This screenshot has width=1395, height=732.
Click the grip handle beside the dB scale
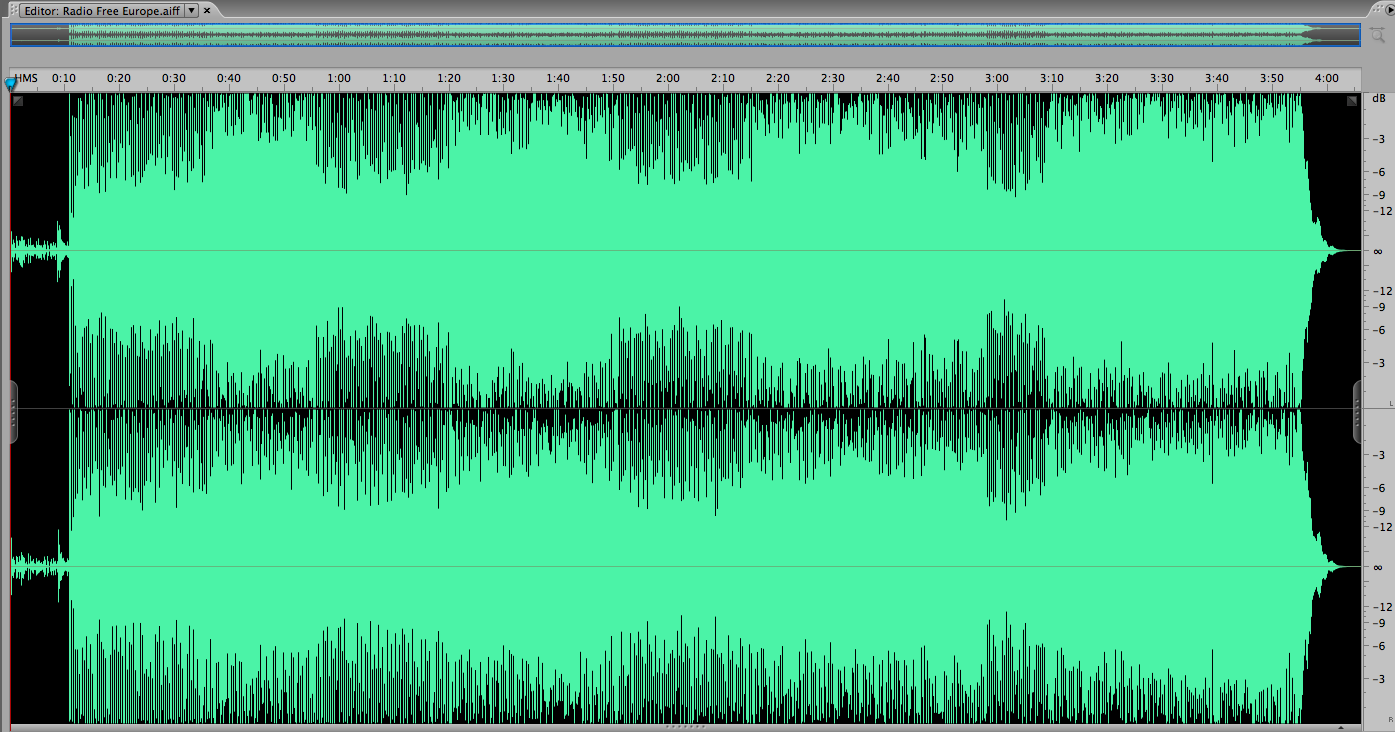pos(1357,411)
